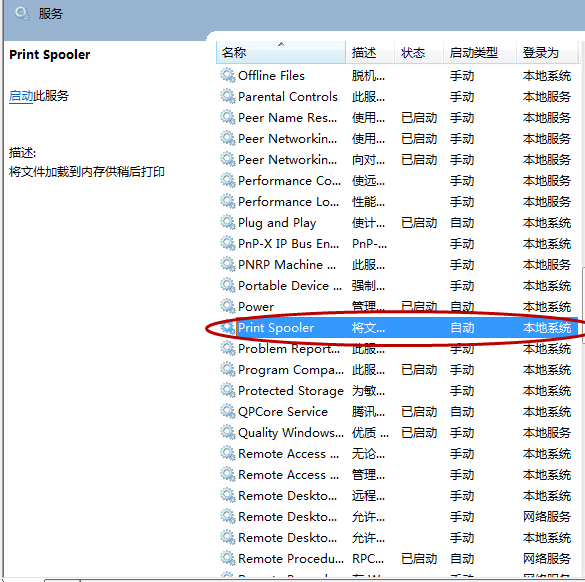Select the Print Spooler service gear icon
The width and height of the screenshot is (585, 582).
tap(228, 328)
